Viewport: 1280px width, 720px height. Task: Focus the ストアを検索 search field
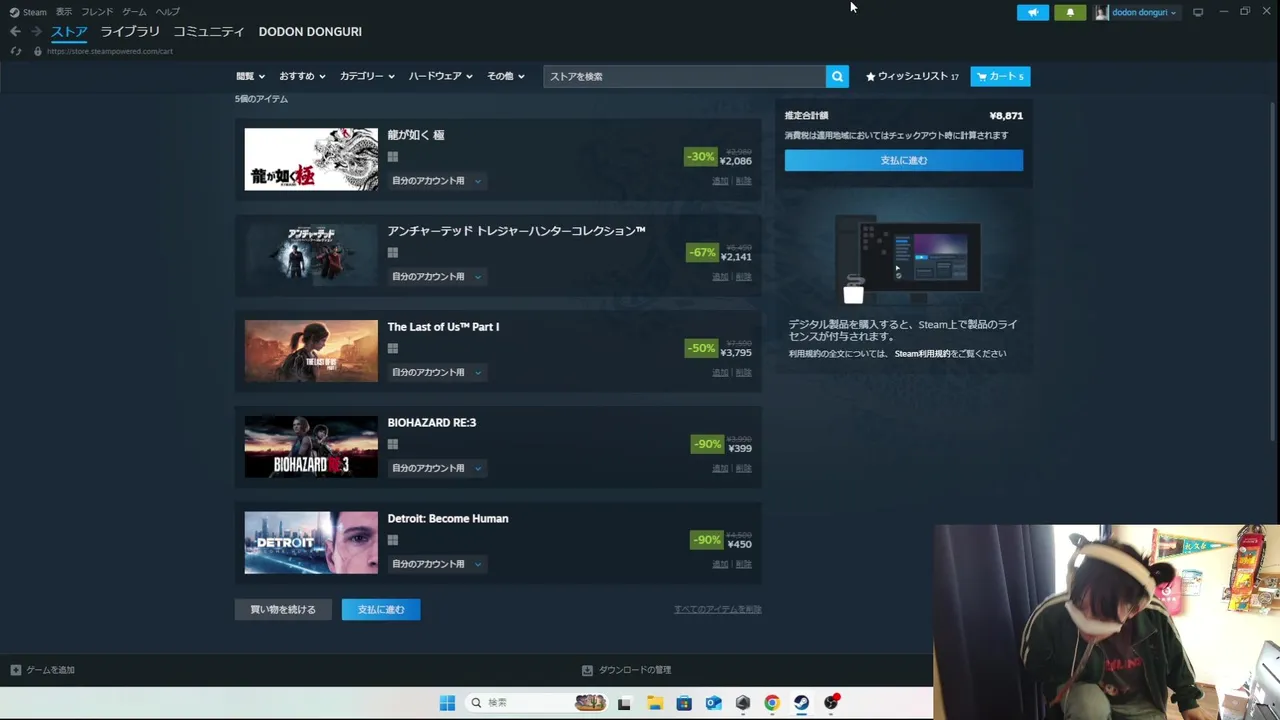pos(685,76)
